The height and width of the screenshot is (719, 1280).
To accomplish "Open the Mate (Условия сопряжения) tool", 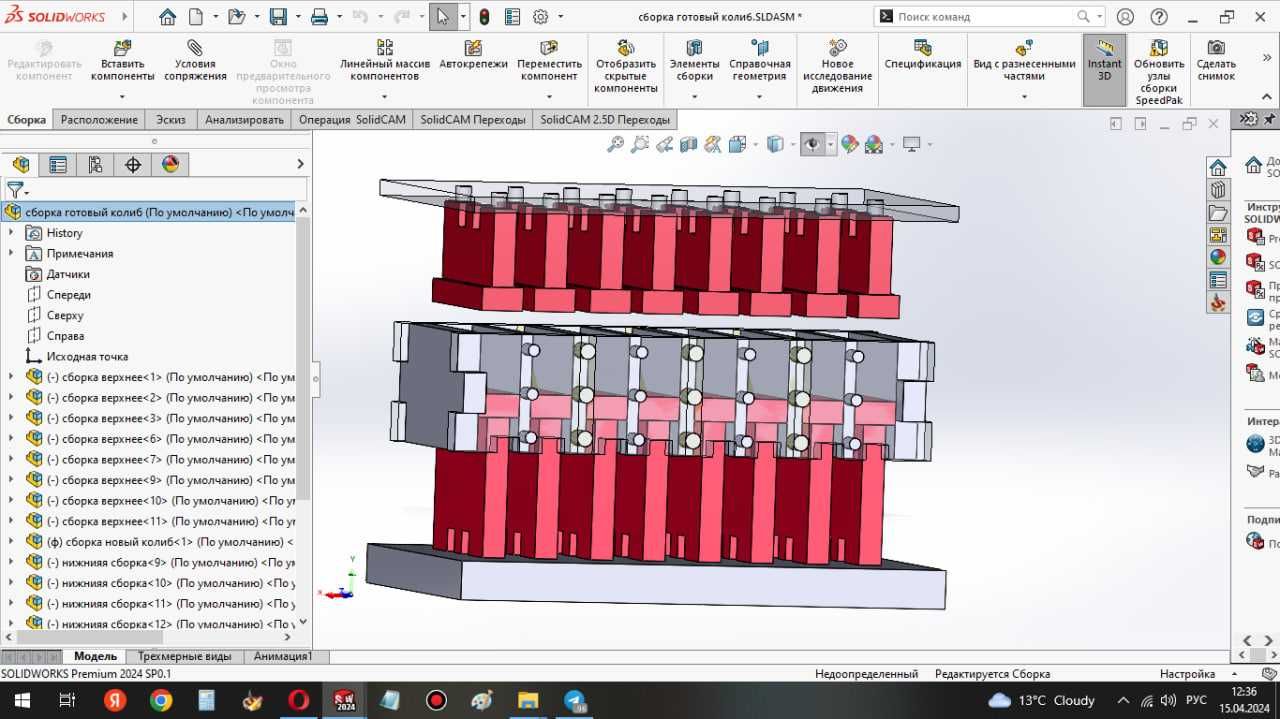I will tap(195, 49).
